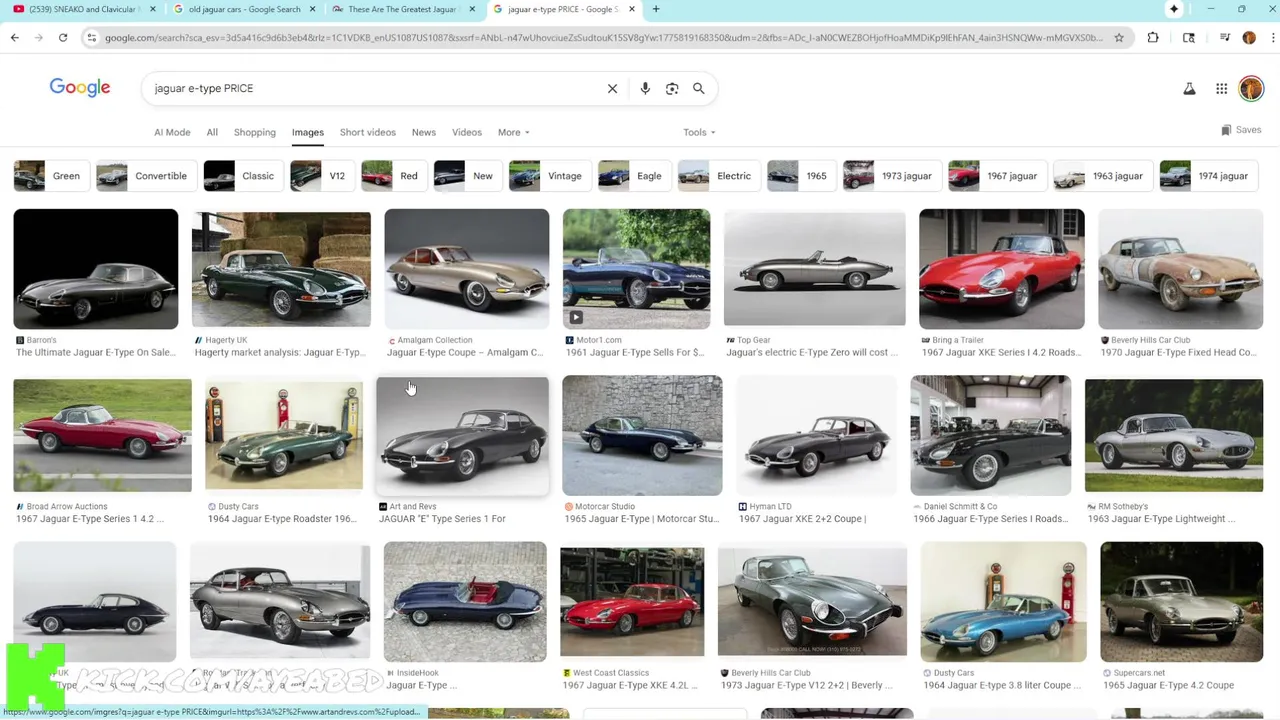
Task: Clear search text with X icon
Action: tap(612, 88)
